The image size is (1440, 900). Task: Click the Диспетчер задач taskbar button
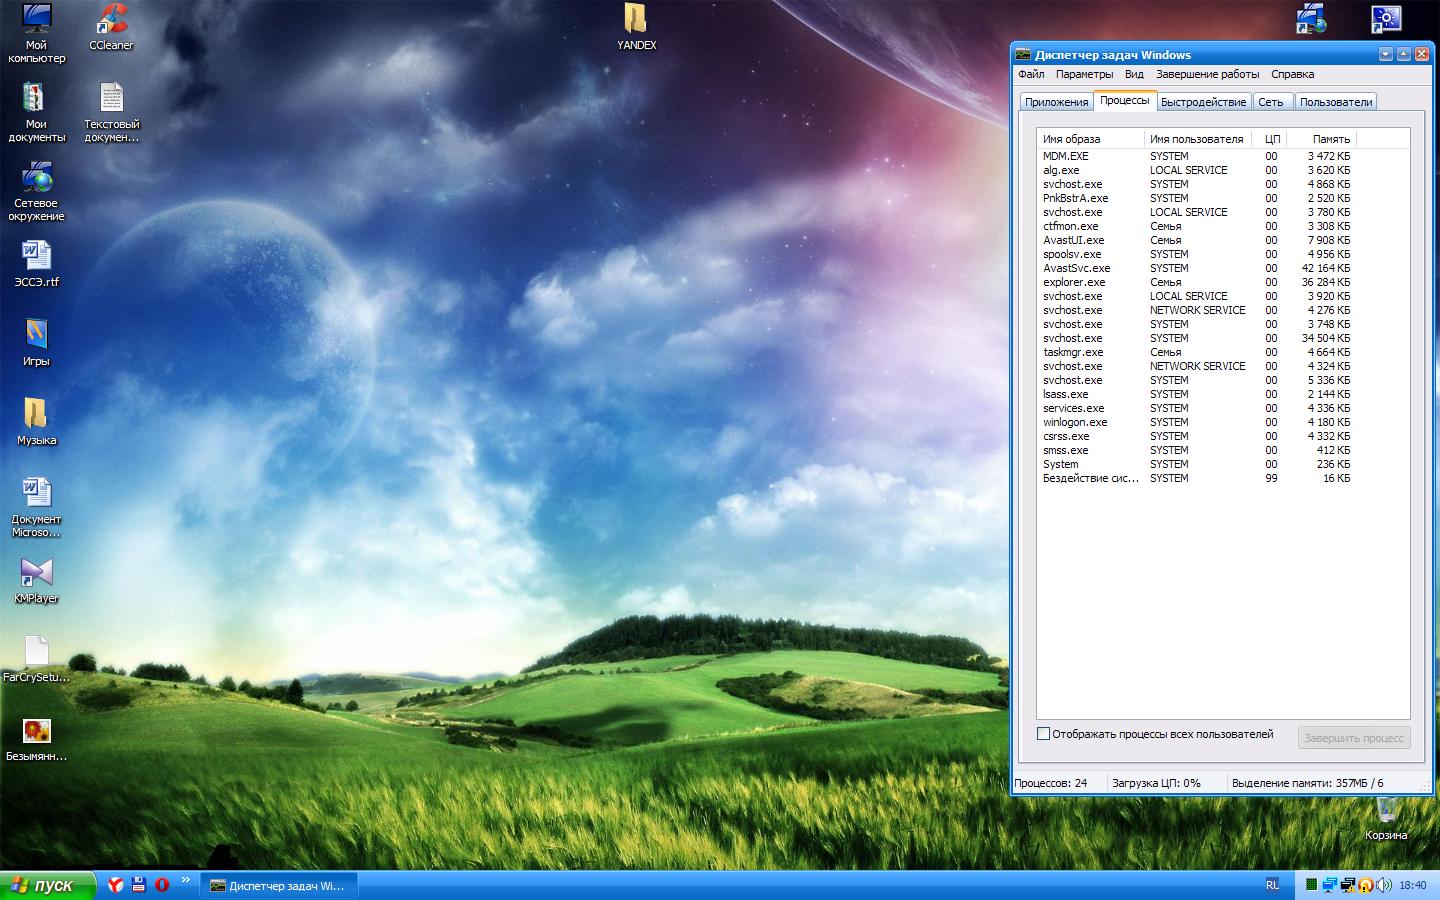[x=277, y=886]
